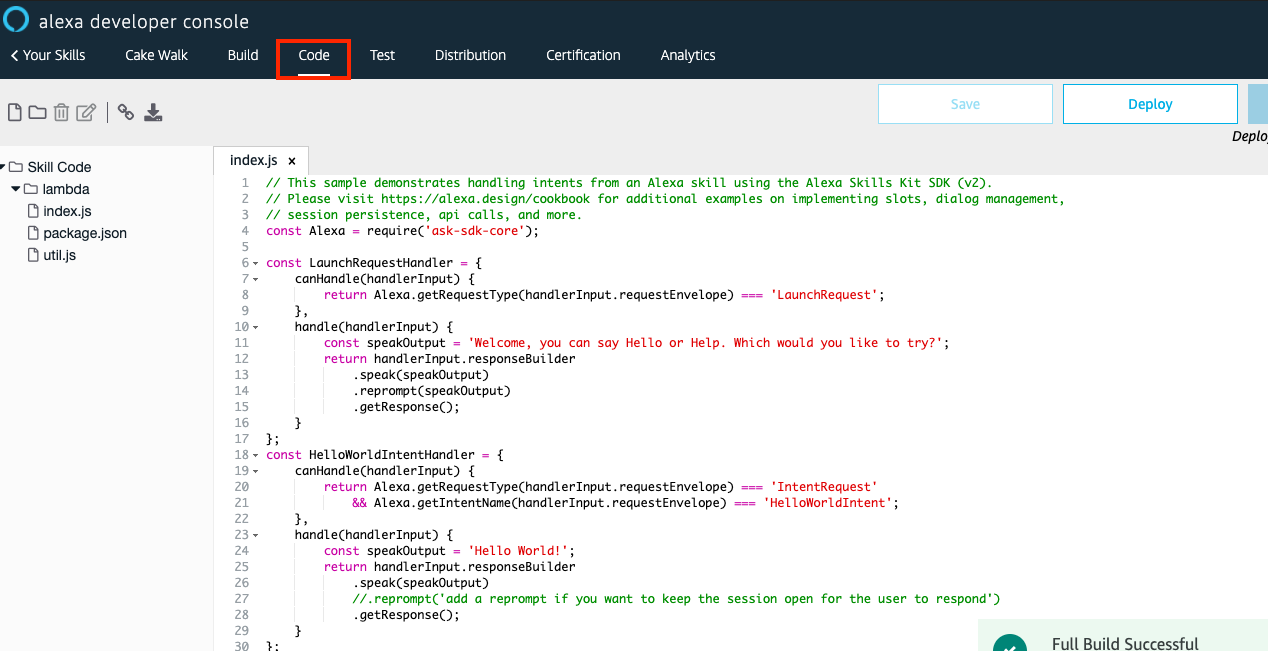The width and height of the screenshot is (1268, 651).
Task: Select package.json in the file tree
Action: click(85, 233)
